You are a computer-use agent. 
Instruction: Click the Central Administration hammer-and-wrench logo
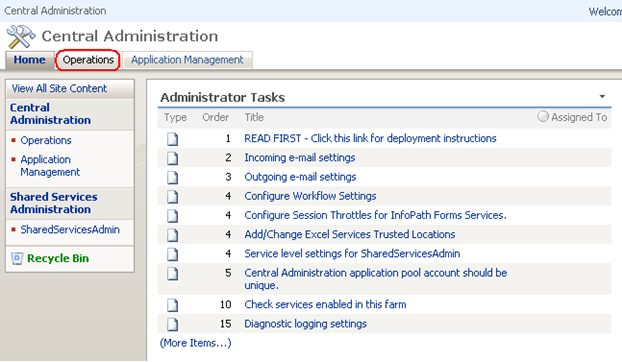click(x=21, y=36)
